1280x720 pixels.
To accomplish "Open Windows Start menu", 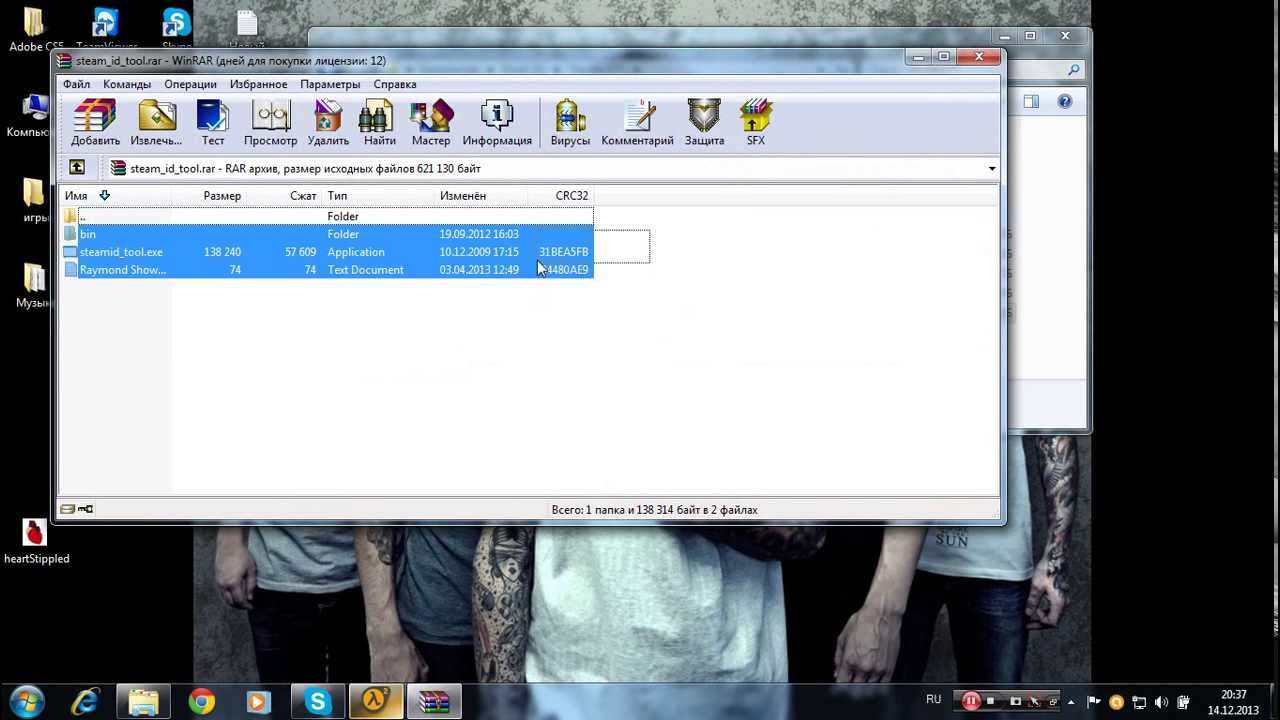I will 26,702.
